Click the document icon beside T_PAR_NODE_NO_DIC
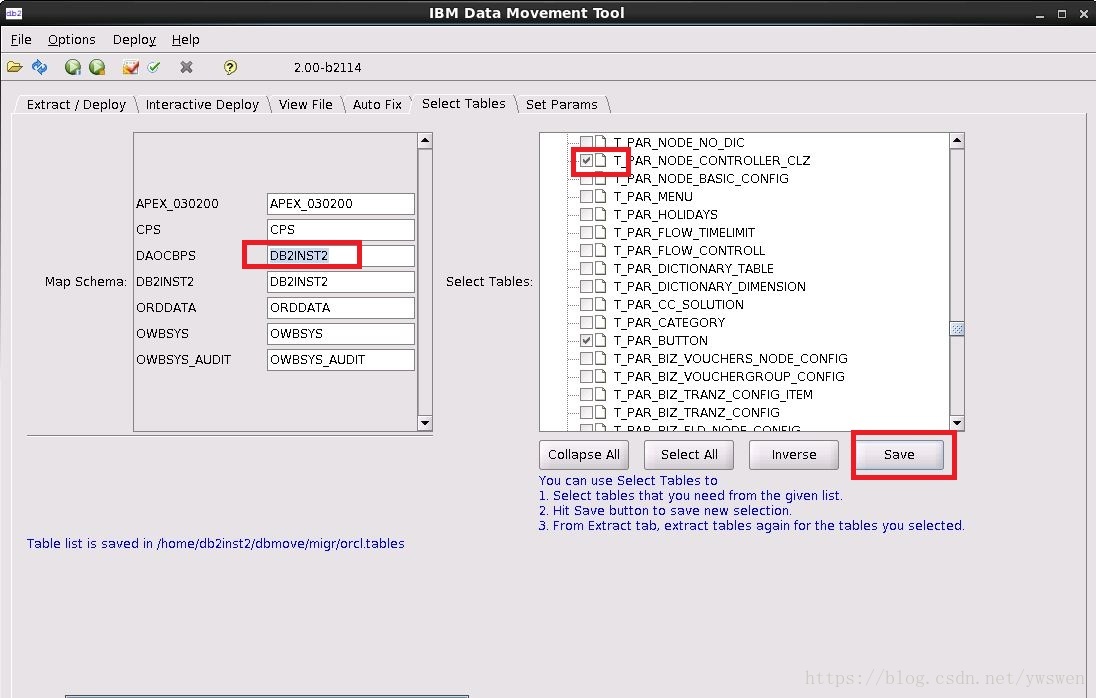 point(600,142)
